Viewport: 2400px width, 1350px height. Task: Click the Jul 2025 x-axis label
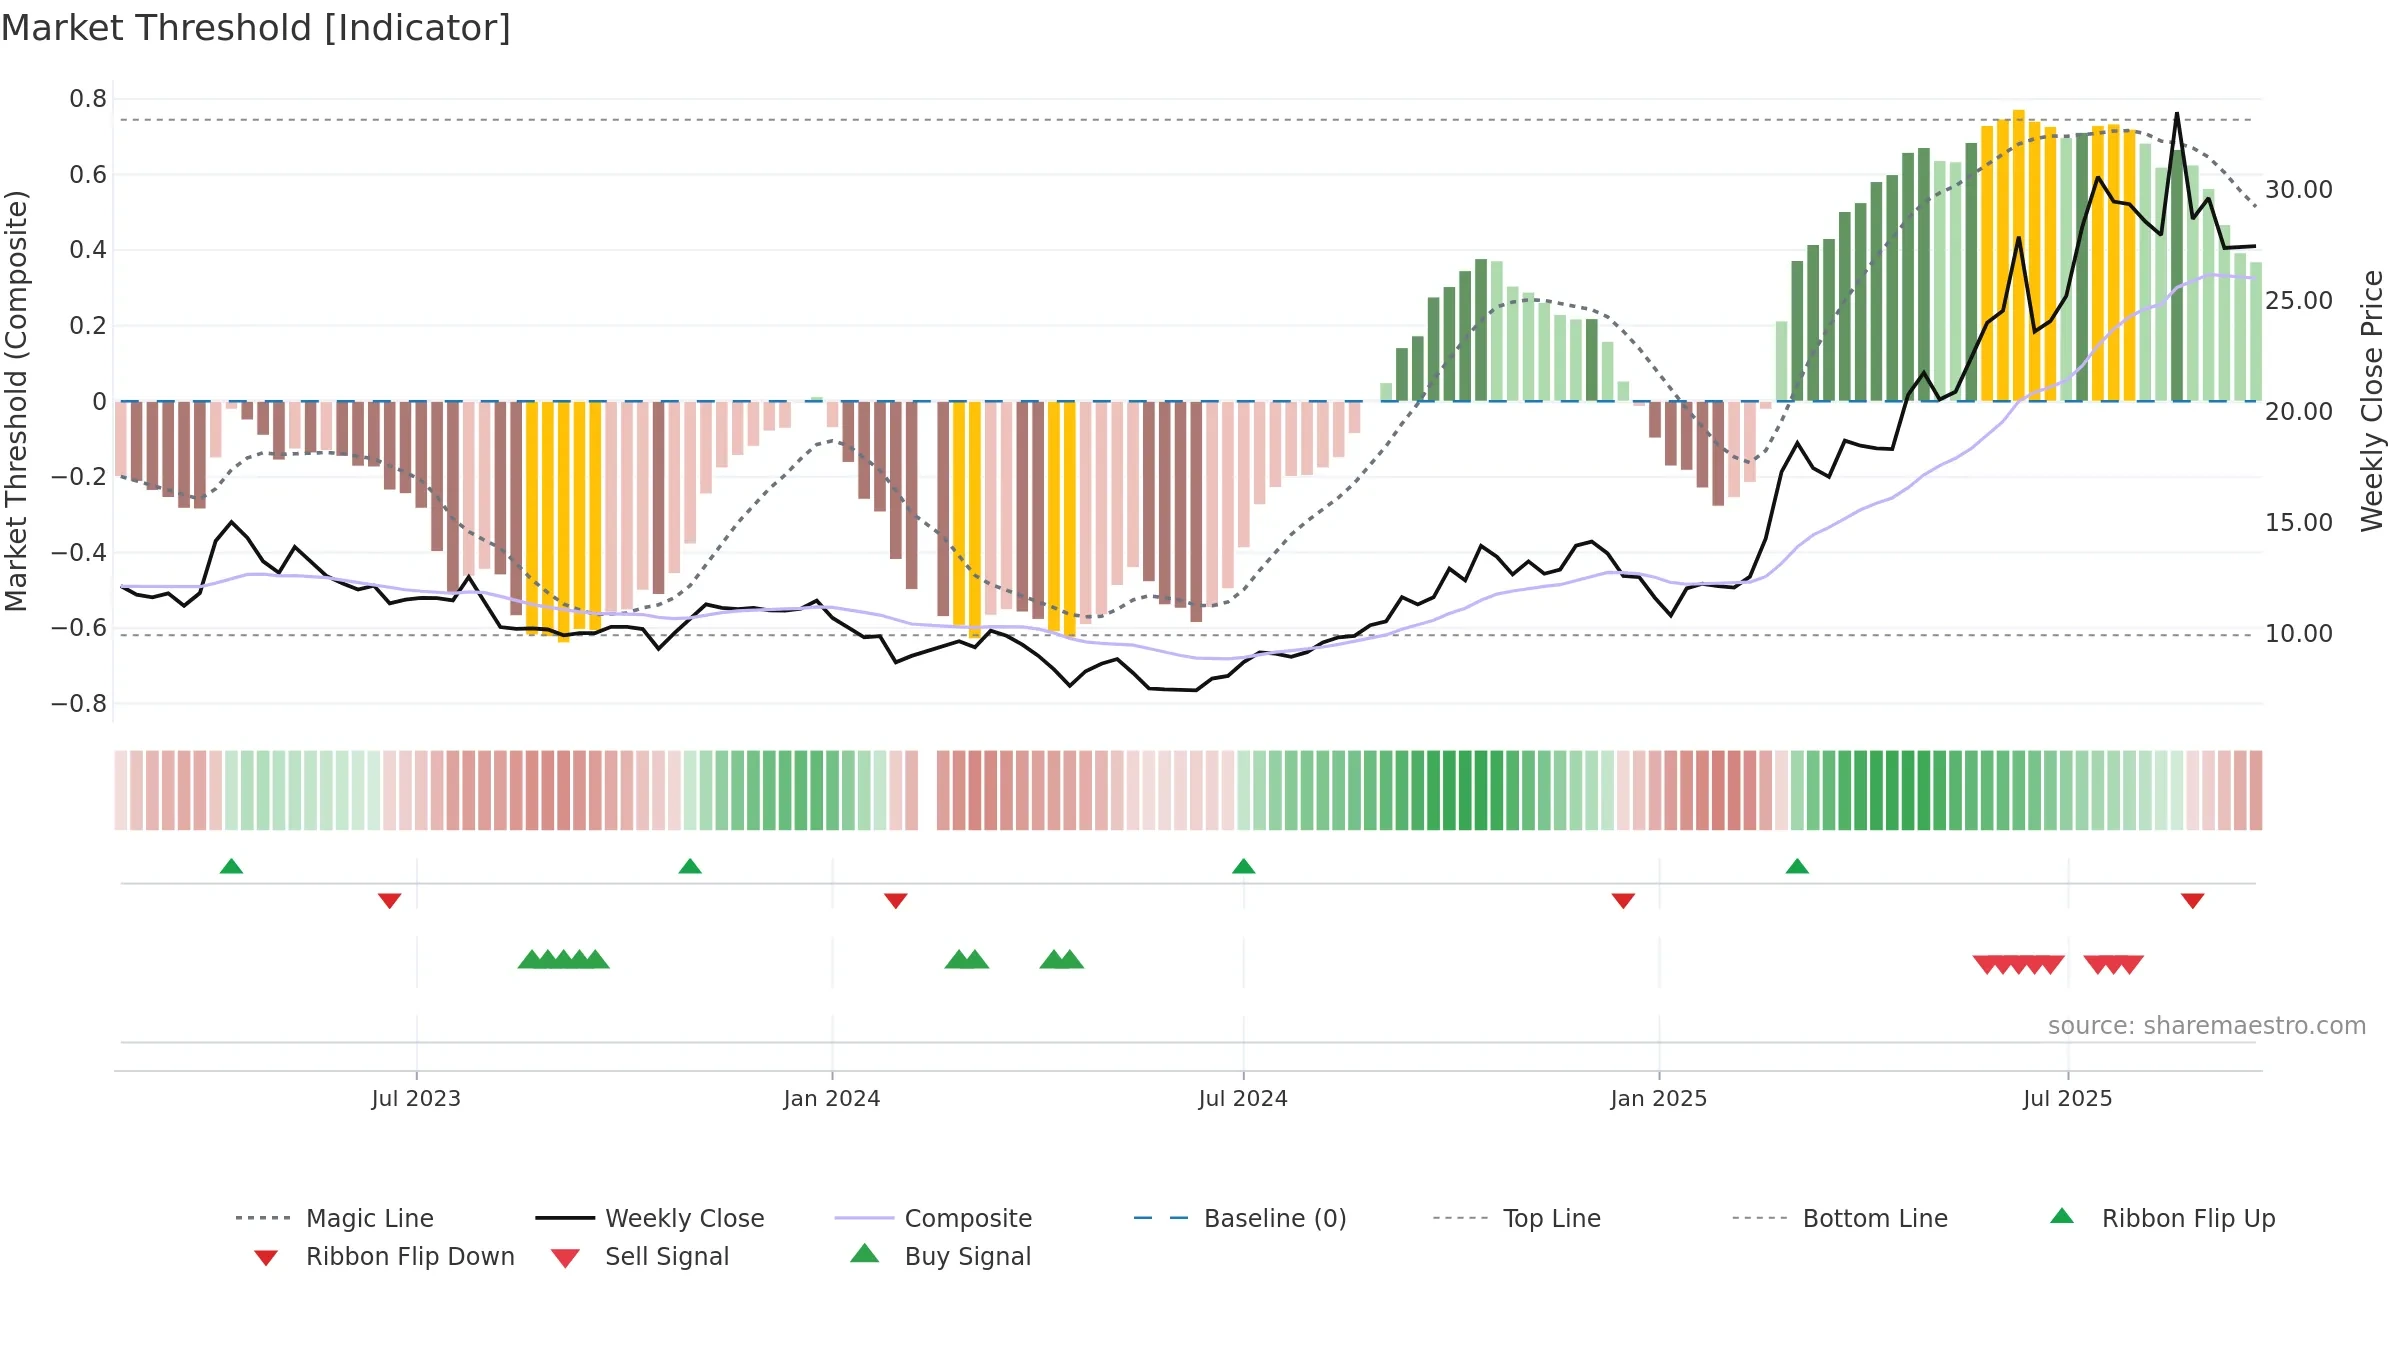[x=2068, y=1099]
